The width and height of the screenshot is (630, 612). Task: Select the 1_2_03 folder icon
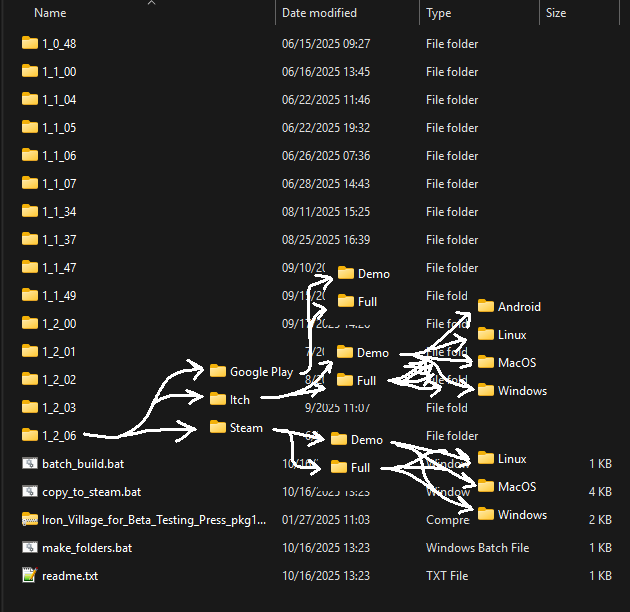click(30, 407)
